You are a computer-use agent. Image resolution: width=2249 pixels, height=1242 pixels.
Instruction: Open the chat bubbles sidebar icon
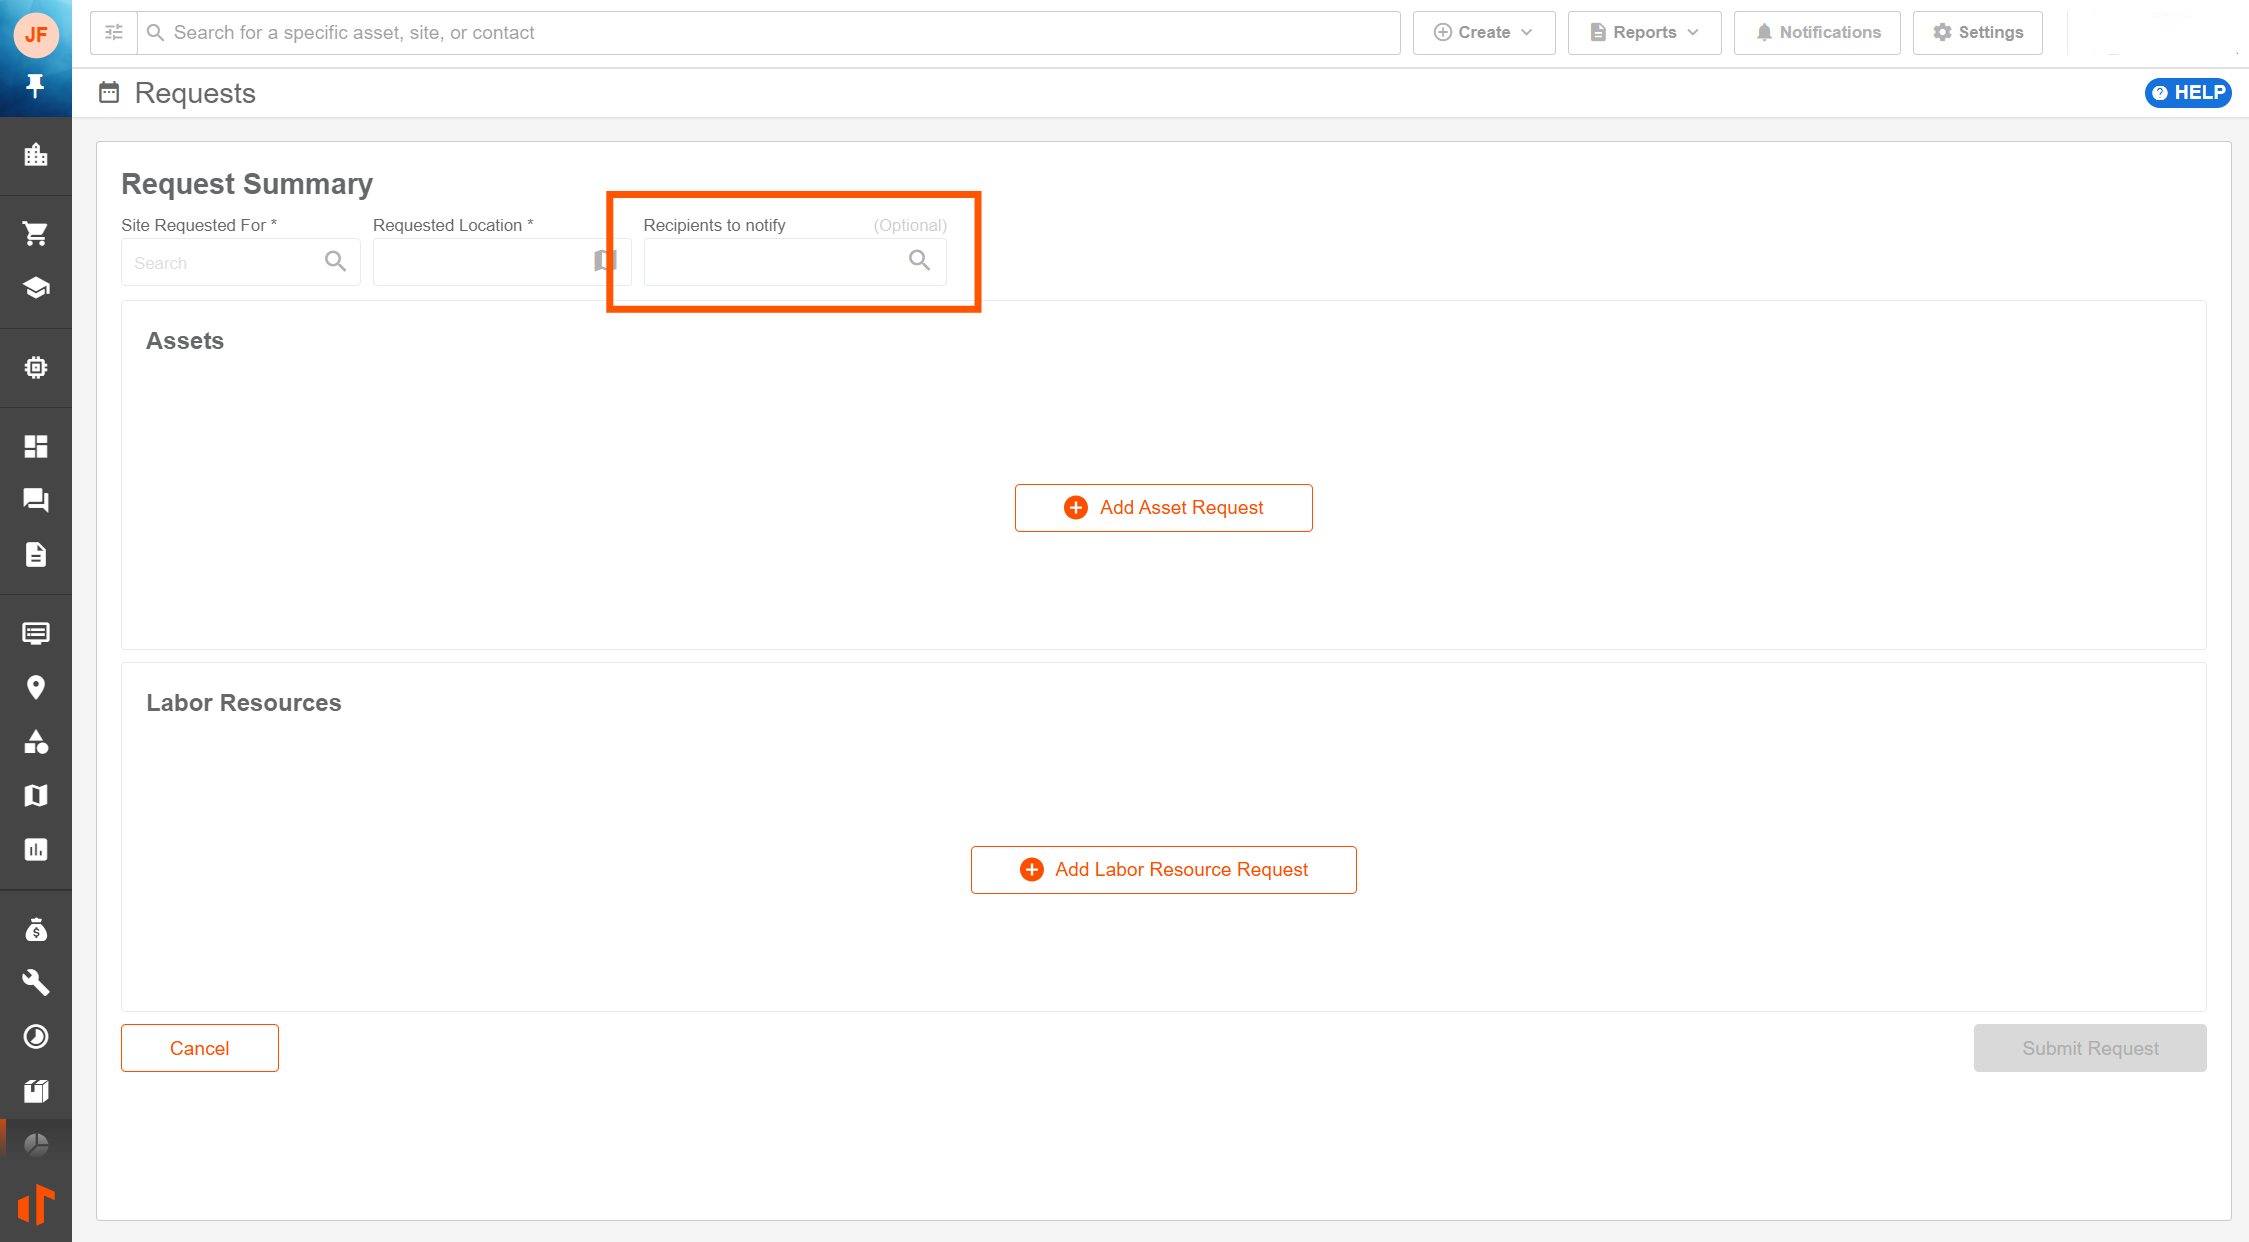point(35,500)
